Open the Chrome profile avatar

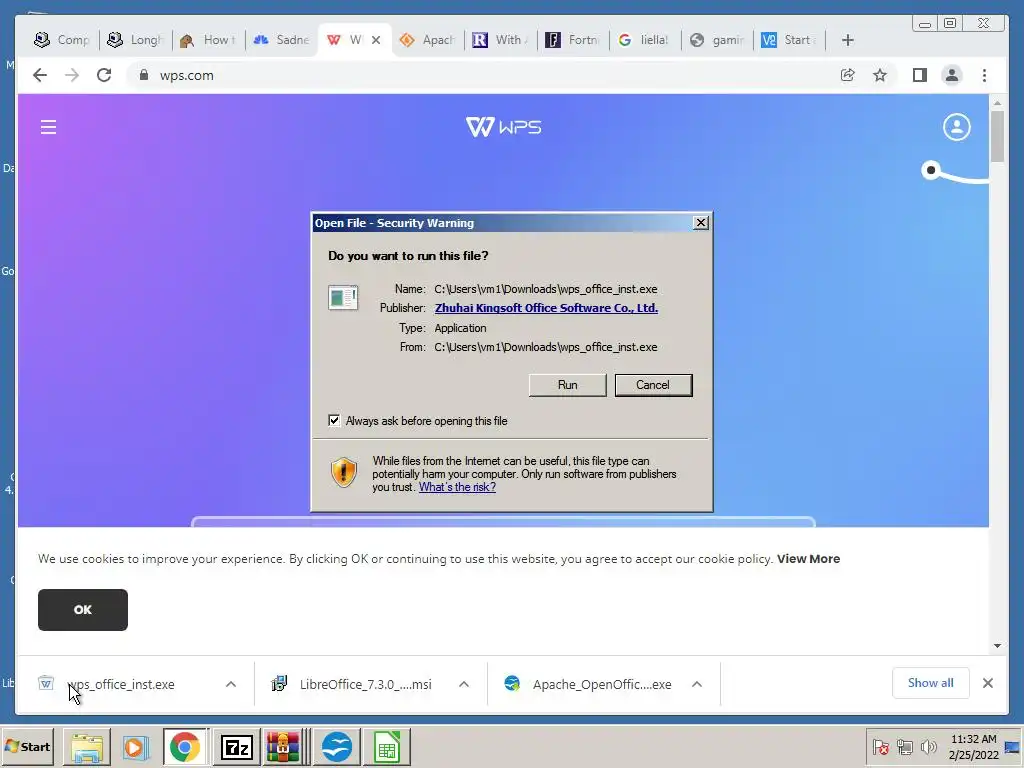pos(952,75)
